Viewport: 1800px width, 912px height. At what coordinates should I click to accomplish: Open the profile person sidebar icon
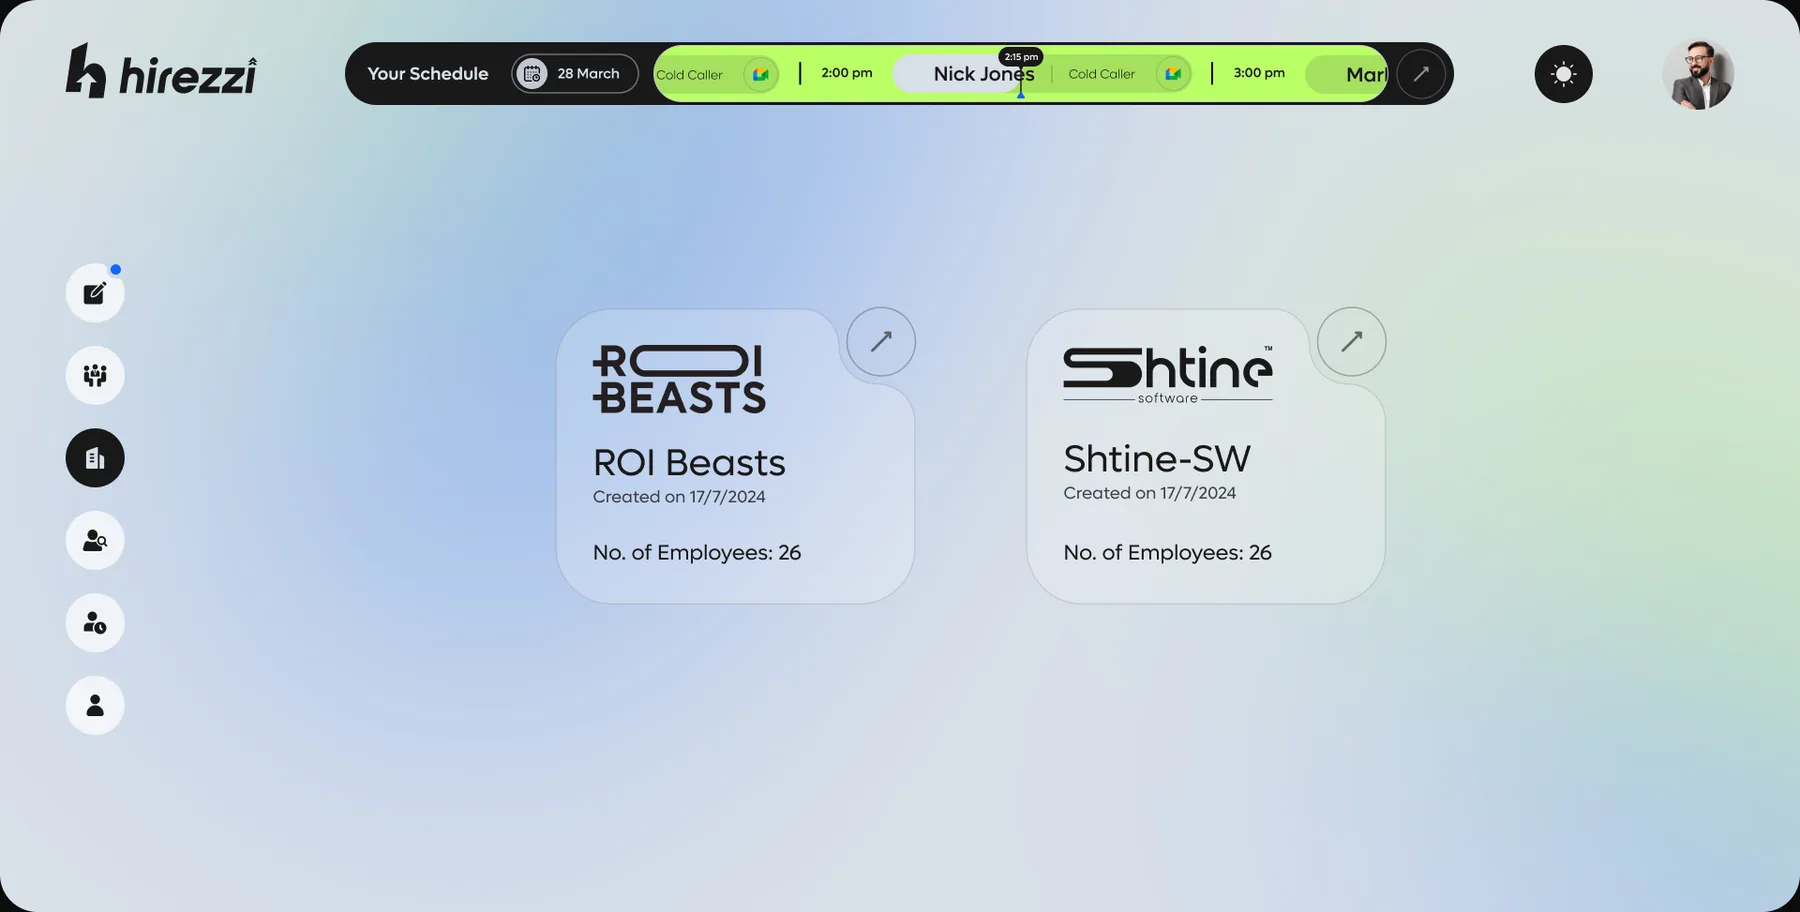coord(95,706)
